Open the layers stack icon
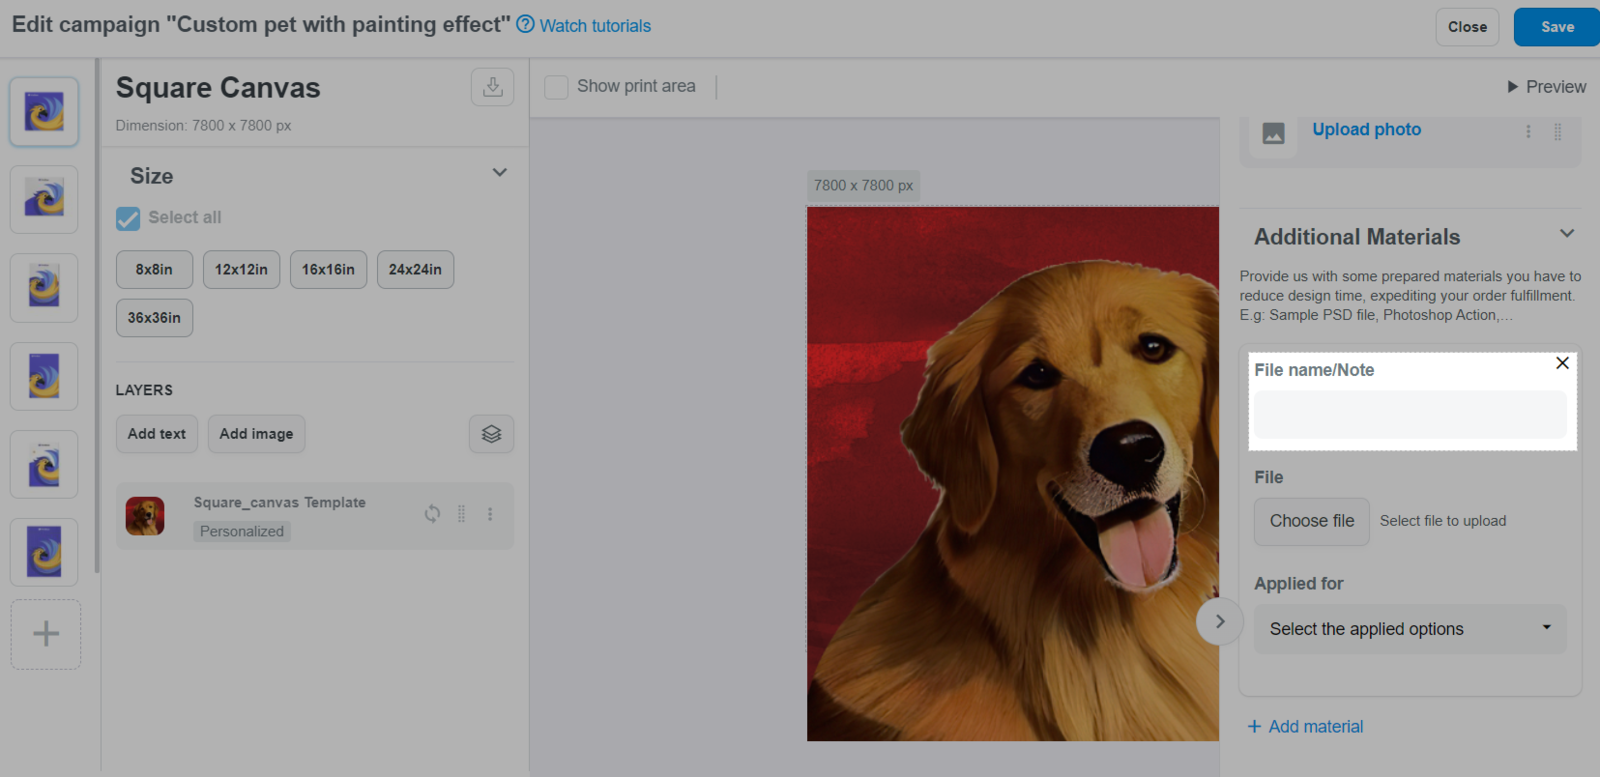1600x777 pixels. tap(491, 434)
